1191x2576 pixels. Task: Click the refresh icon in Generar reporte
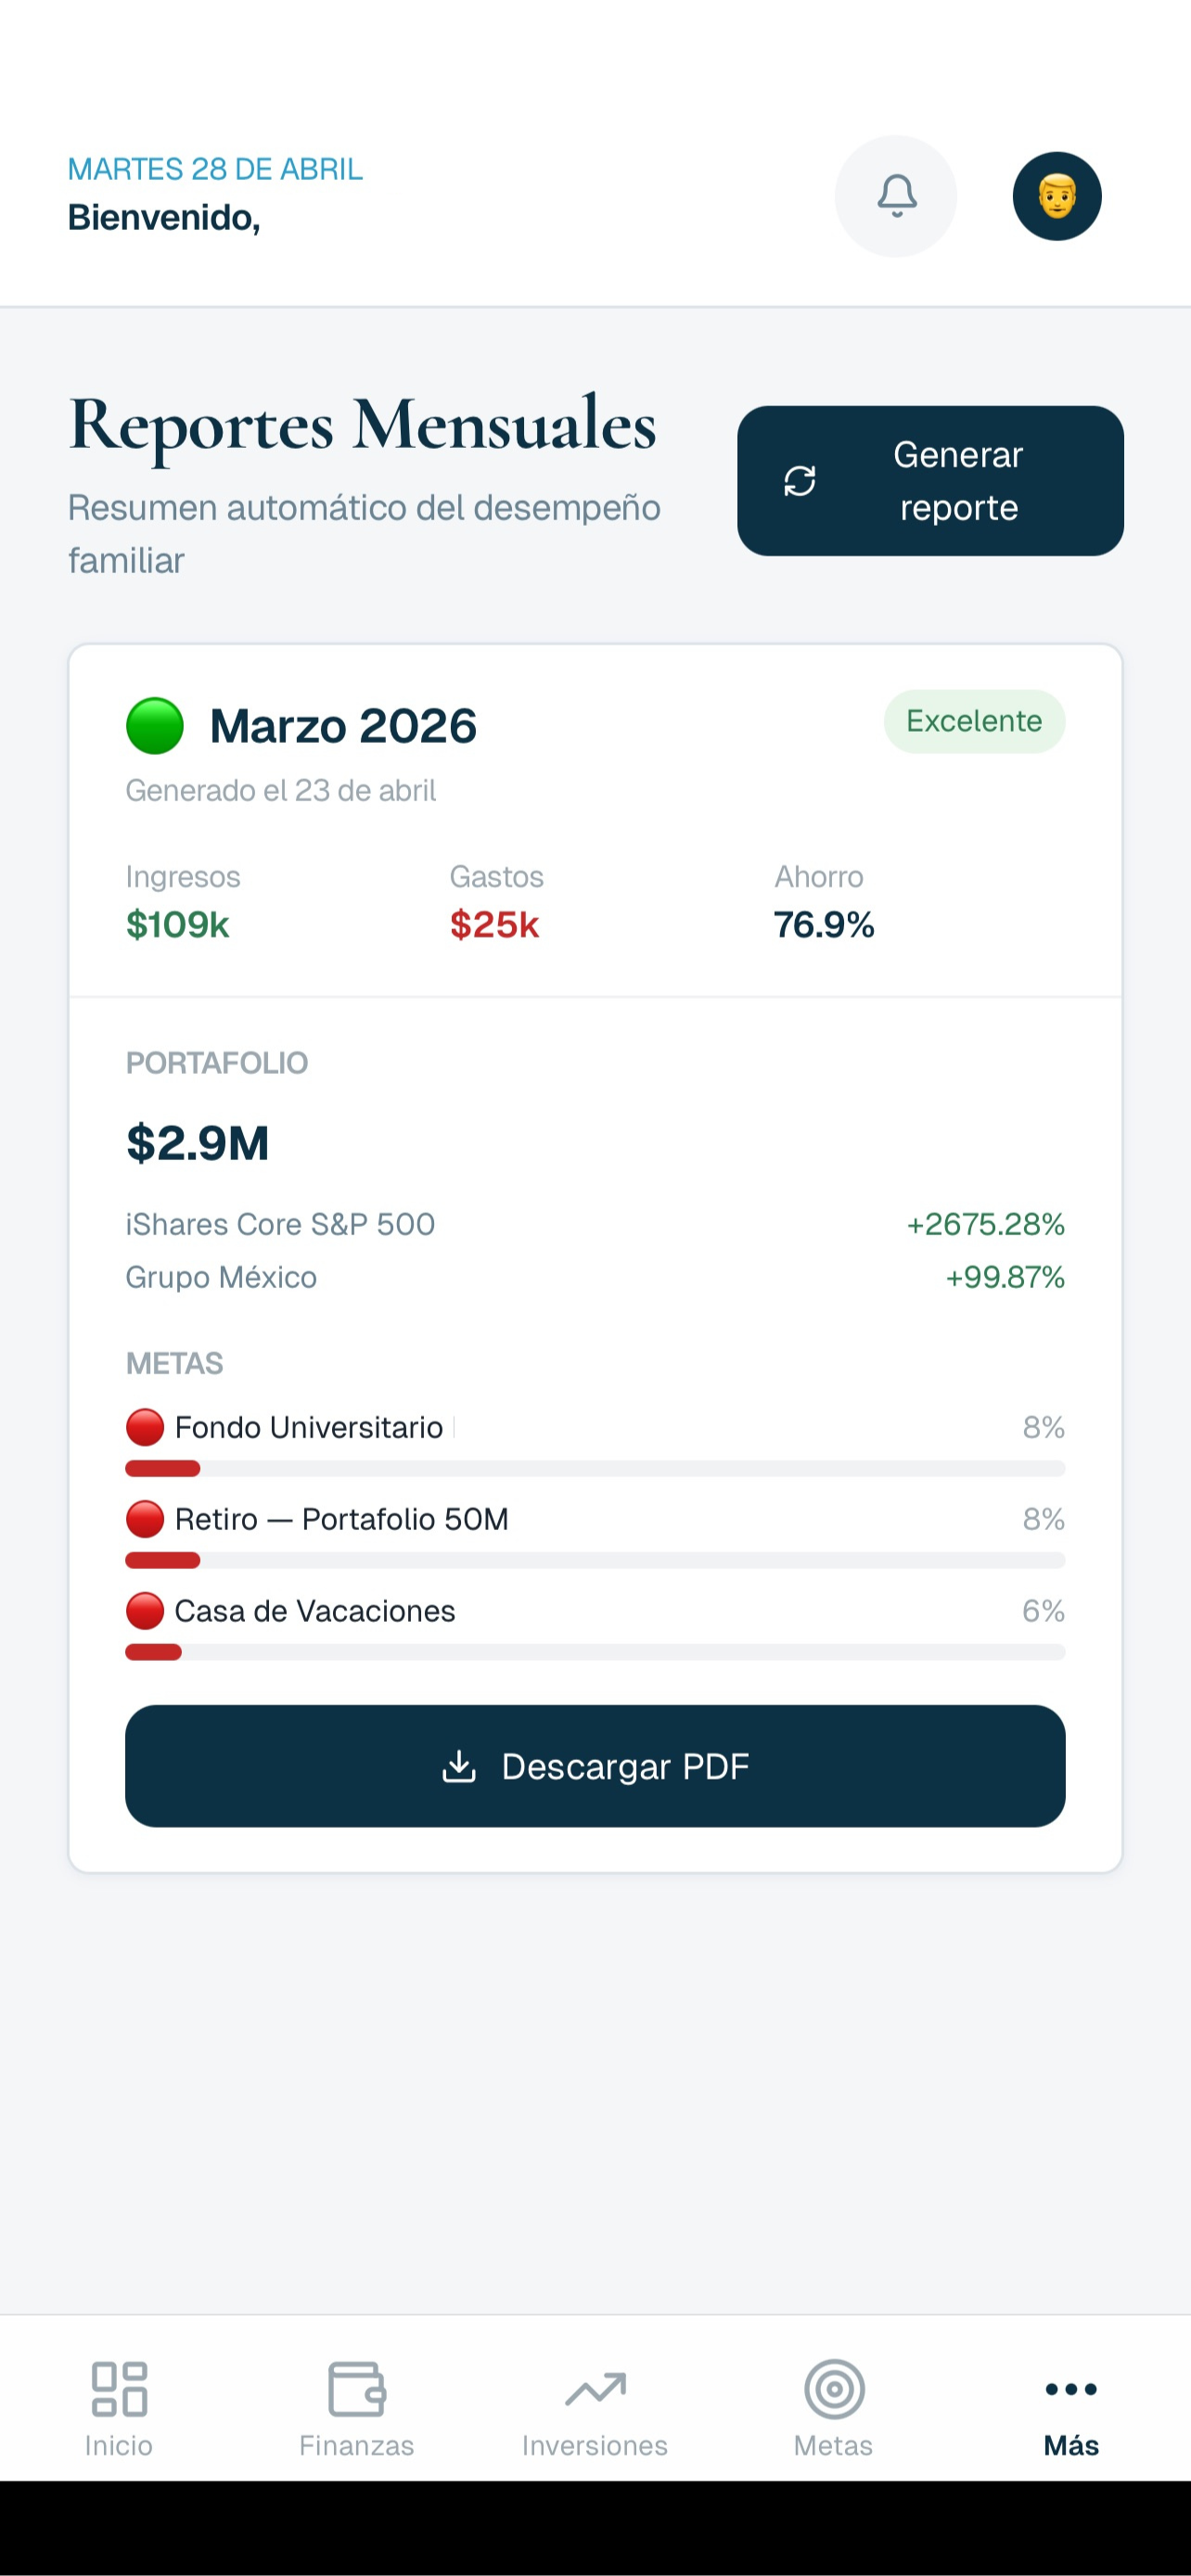[x=800, y=481]
